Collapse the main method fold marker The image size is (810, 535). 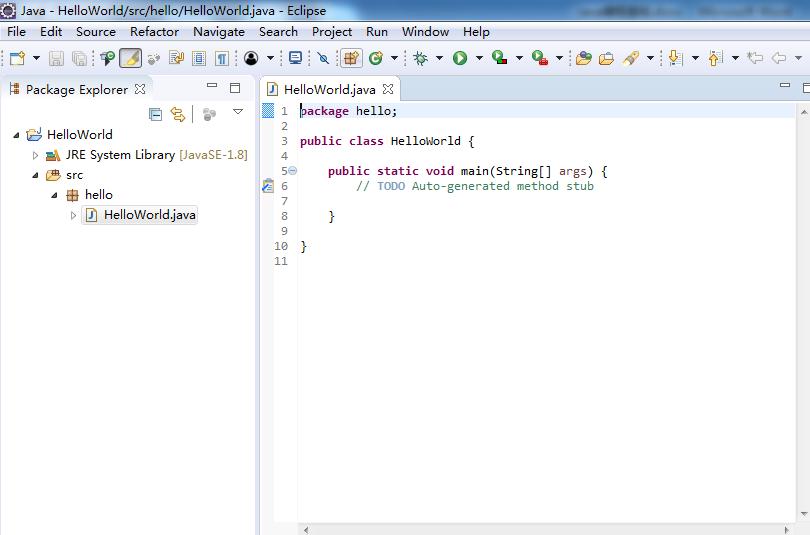(x=292, y=170)
